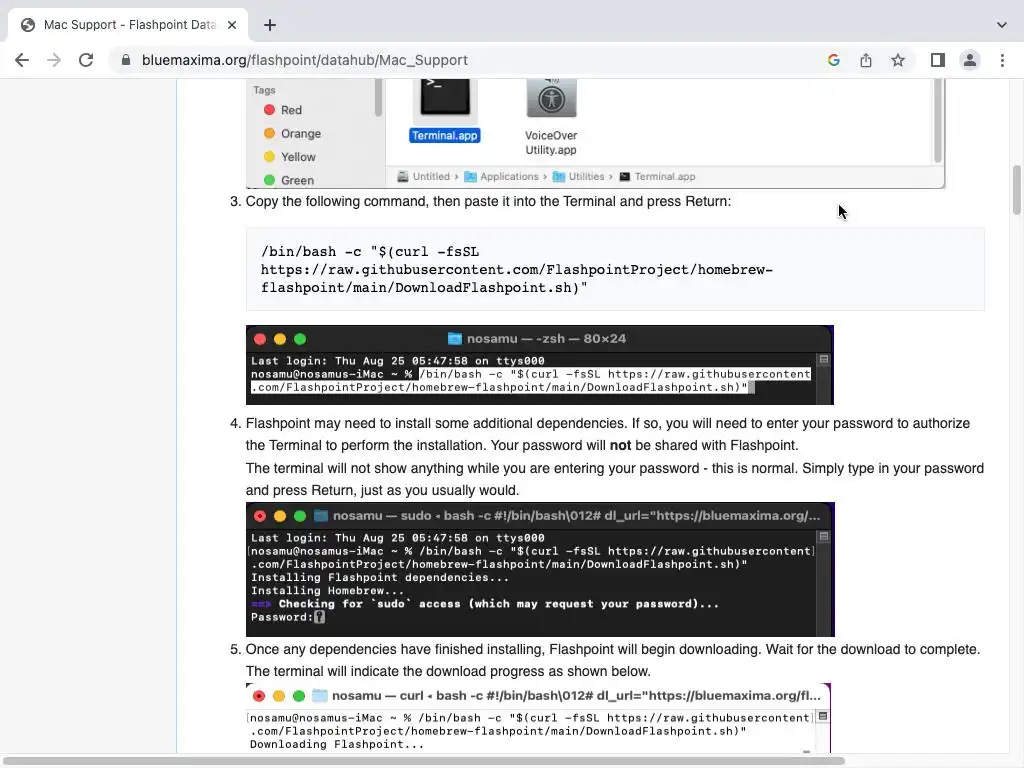Share this page using share icon
This screenshot has width=1024, height=768.
tap(865, 60)
